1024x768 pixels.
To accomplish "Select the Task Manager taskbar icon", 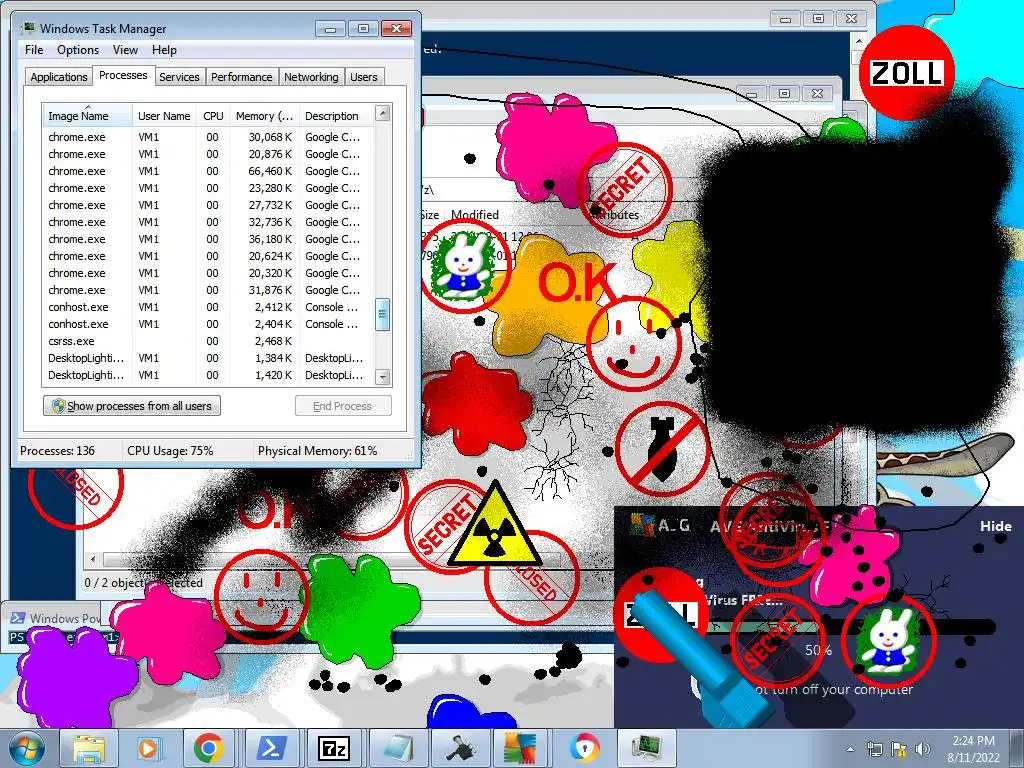I will pyautogui.click(x=645, y=748).
